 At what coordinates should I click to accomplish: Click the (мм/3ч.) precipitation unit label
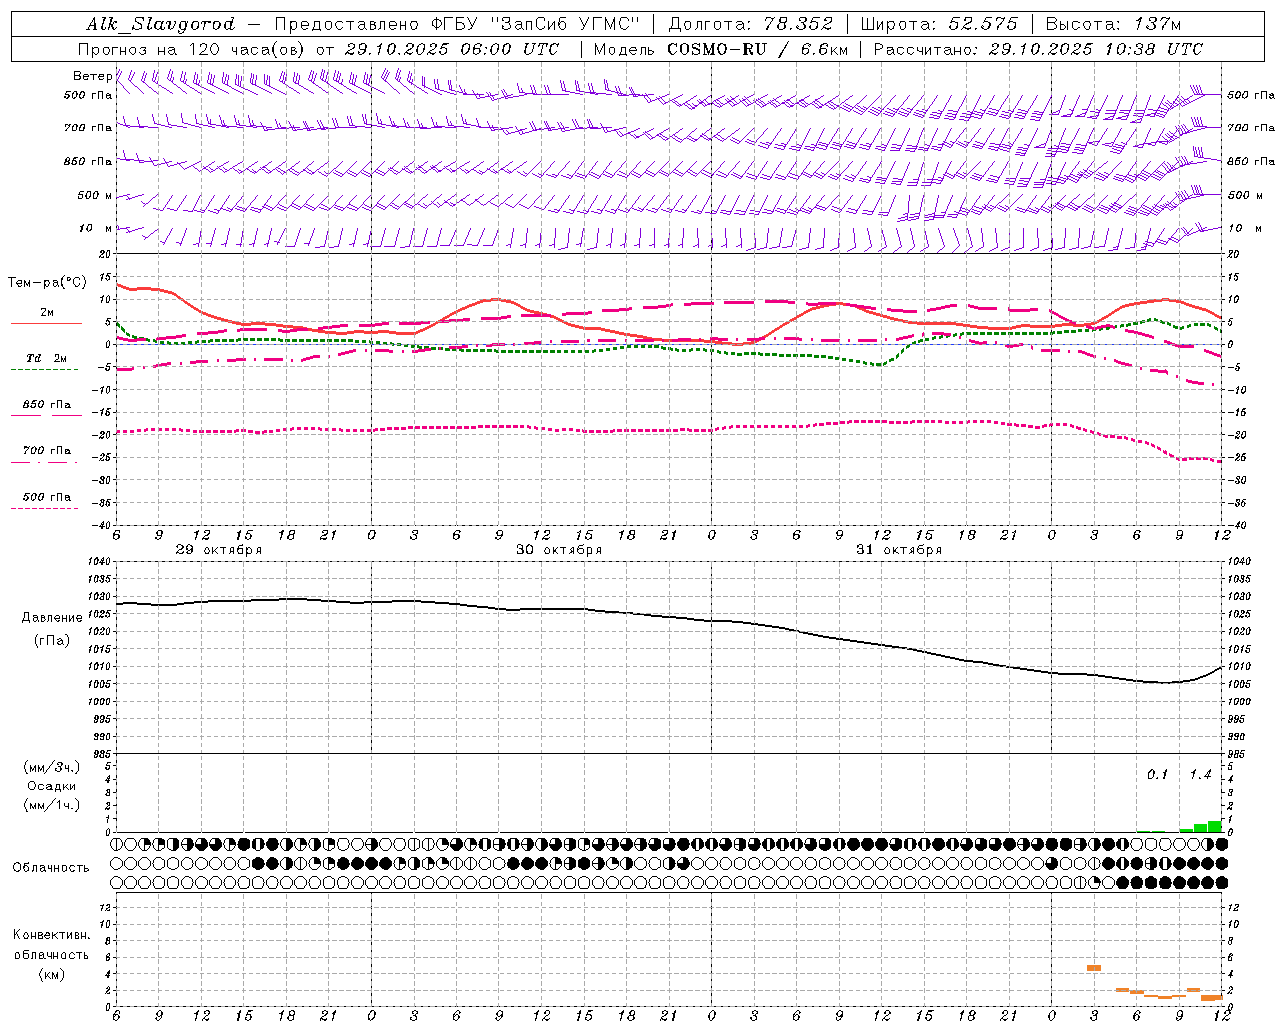point(52,767)
